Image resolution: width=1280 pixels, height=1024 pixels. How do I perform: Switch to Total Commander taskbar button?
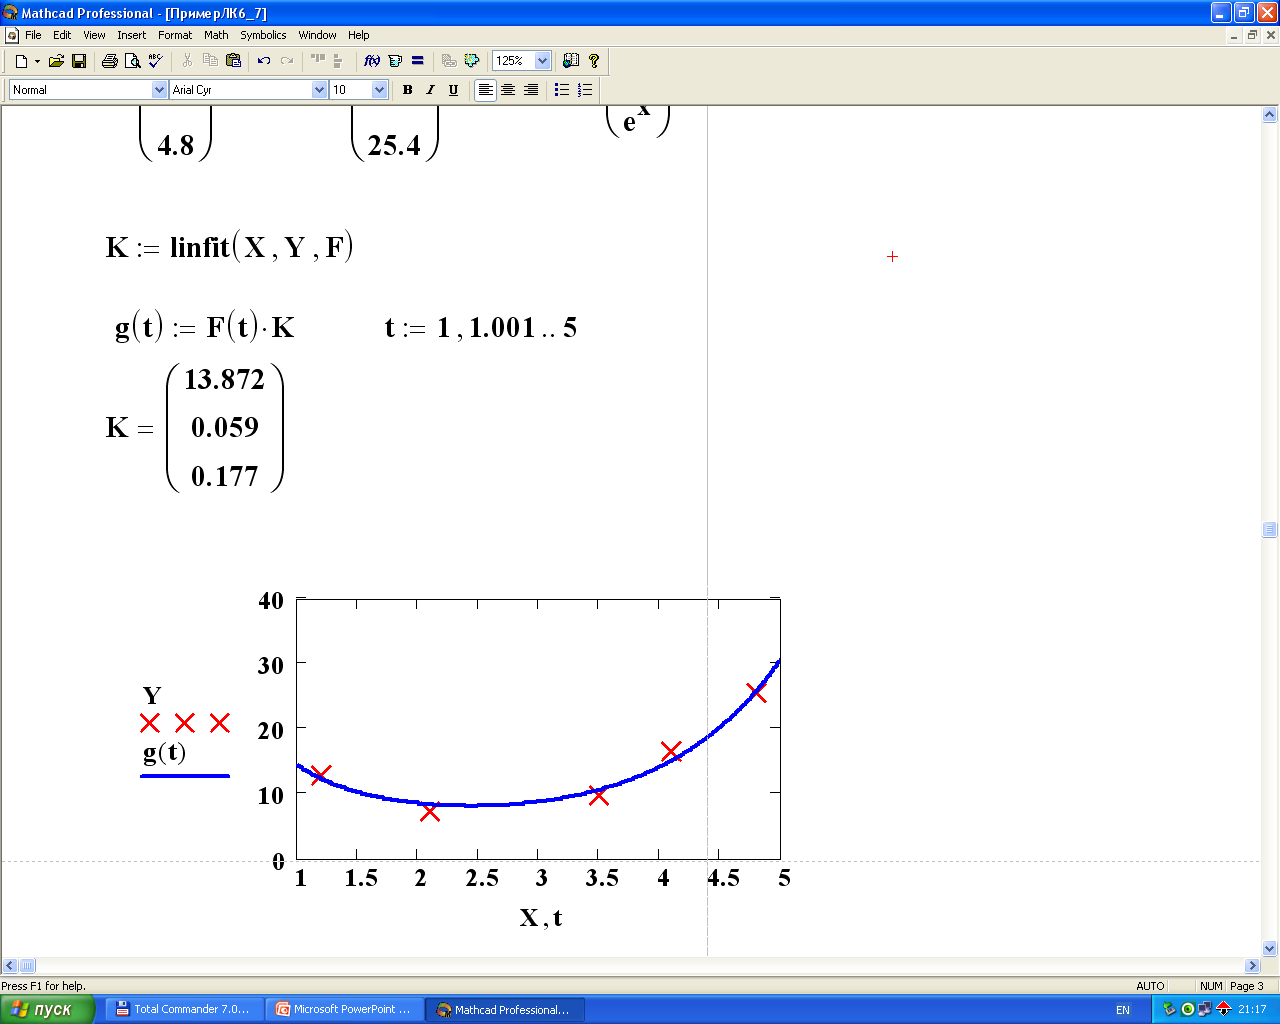[x=184, y=1009]
